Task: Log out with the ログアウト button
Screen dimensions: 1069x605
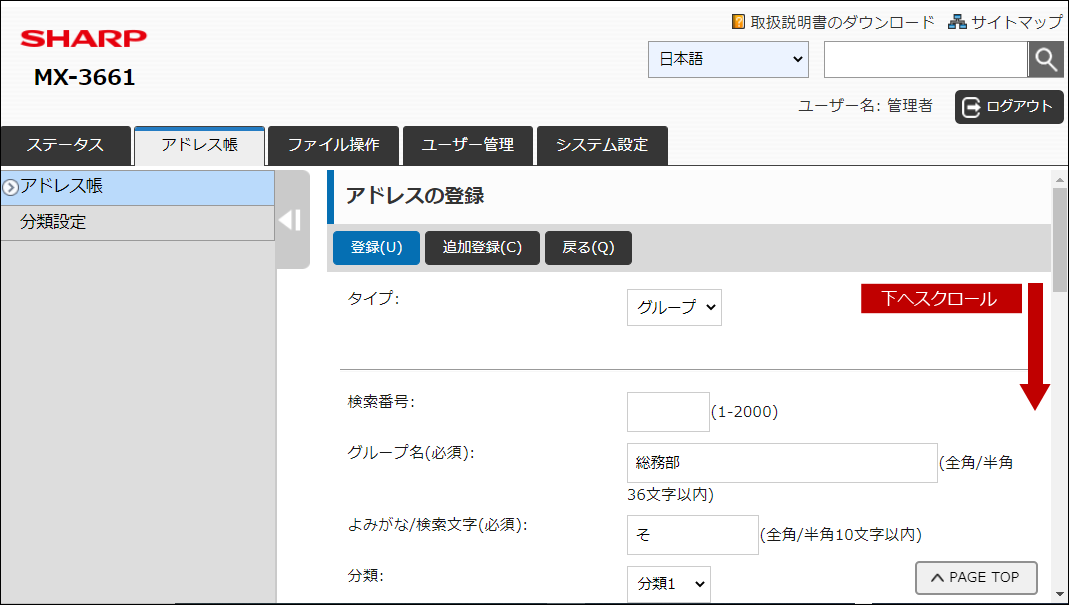Action: (x=1009, y=106)
